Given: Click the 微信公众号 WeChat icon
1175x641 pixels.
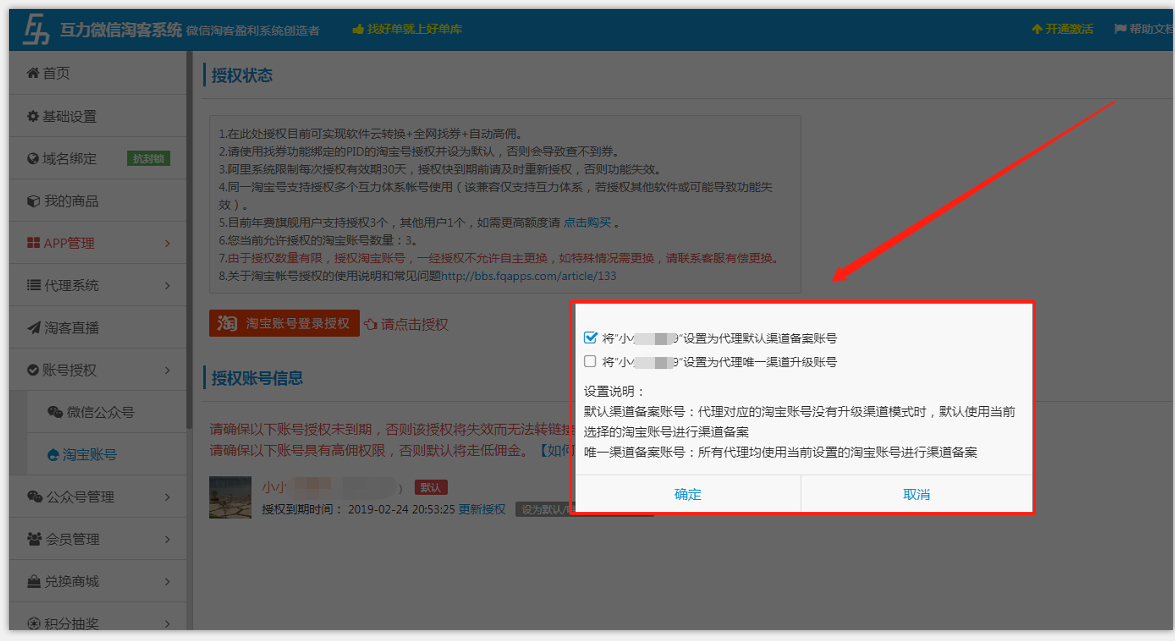Looking at the screenshot, I should click(x=55, y=412).
